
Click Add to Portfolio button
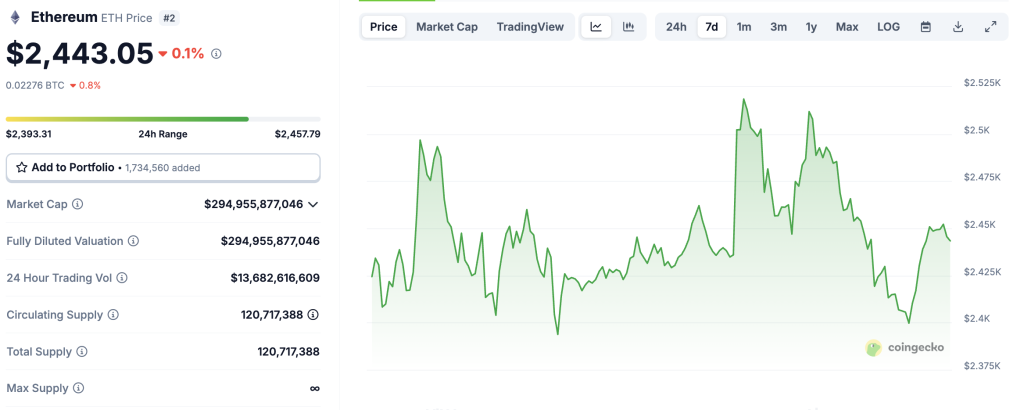click(163, 168)
